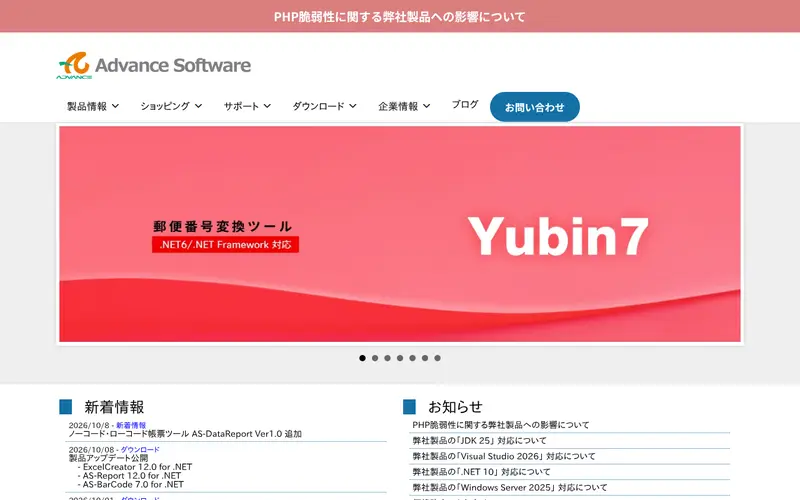The height and width of the screenshot is (500, 800).
Task: Open PHP脆弱性 notice in お知らせ list
Action: [501, 425]
